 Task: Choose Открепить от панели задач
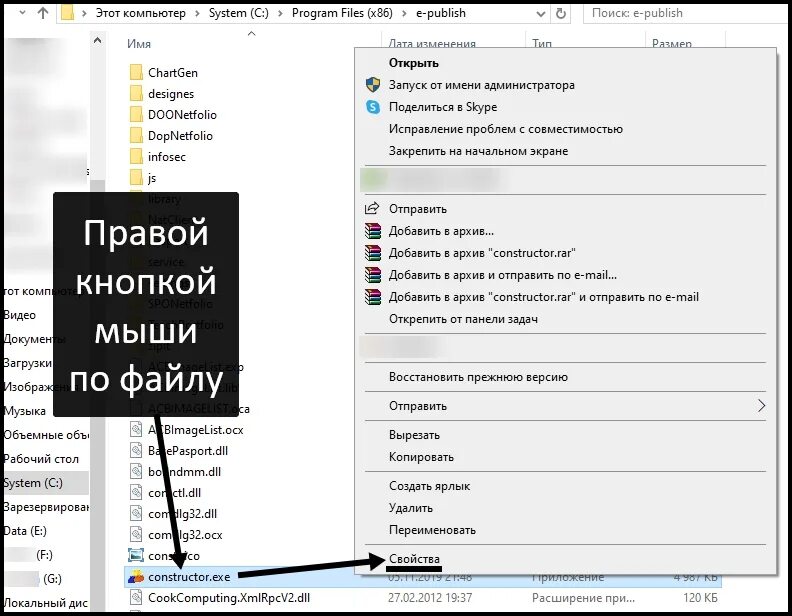(x=463, y=319)
